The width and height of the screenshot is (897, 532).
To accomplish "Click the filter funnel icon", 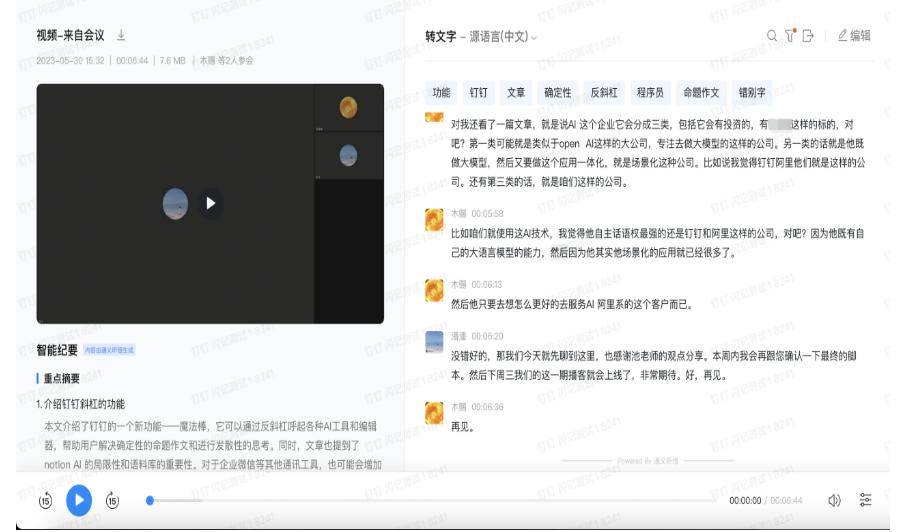I will (x=790, y=36).
